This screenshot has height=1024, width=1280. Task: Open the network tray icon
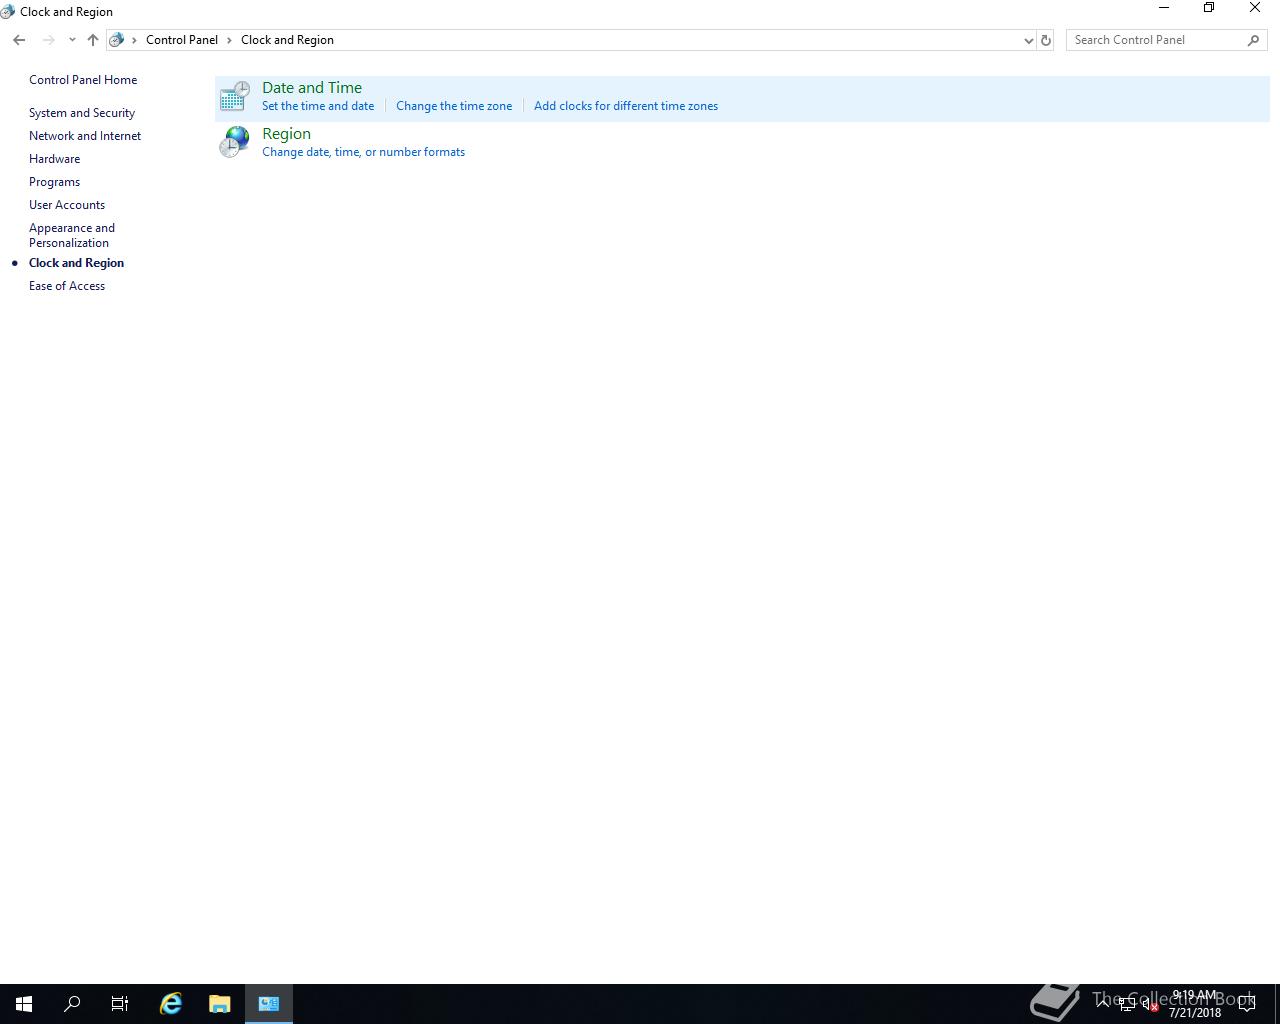[1127, 1005]
